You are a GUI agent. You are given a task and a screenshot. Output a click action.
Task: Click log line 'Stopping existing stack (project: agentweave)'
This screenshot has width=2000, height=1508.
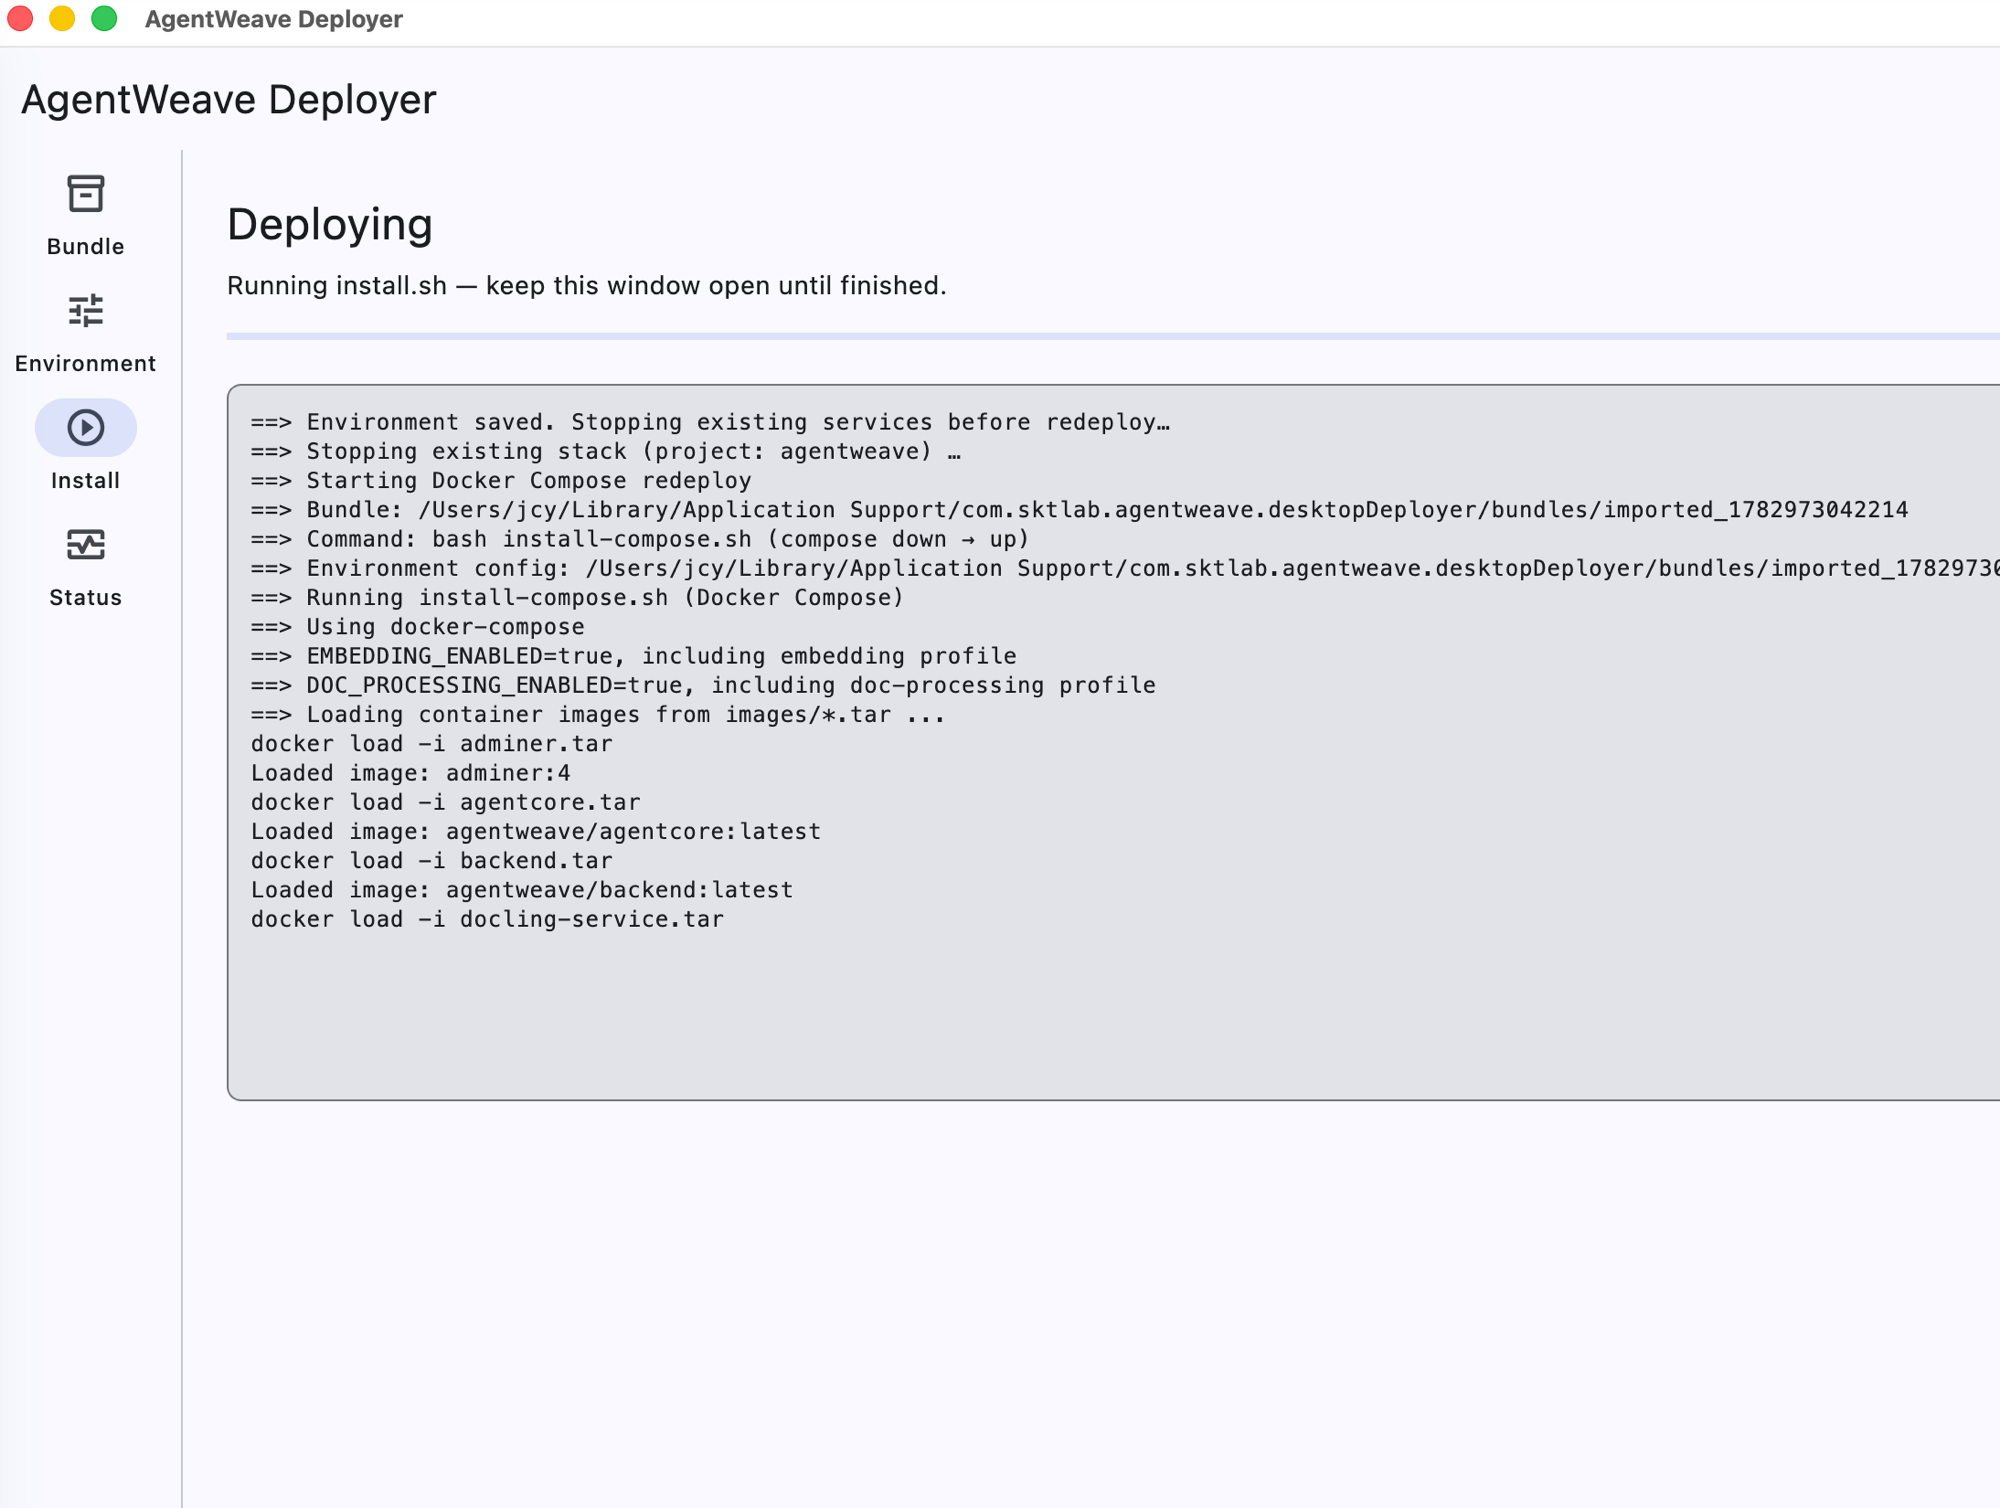click(x=606, y=452)
